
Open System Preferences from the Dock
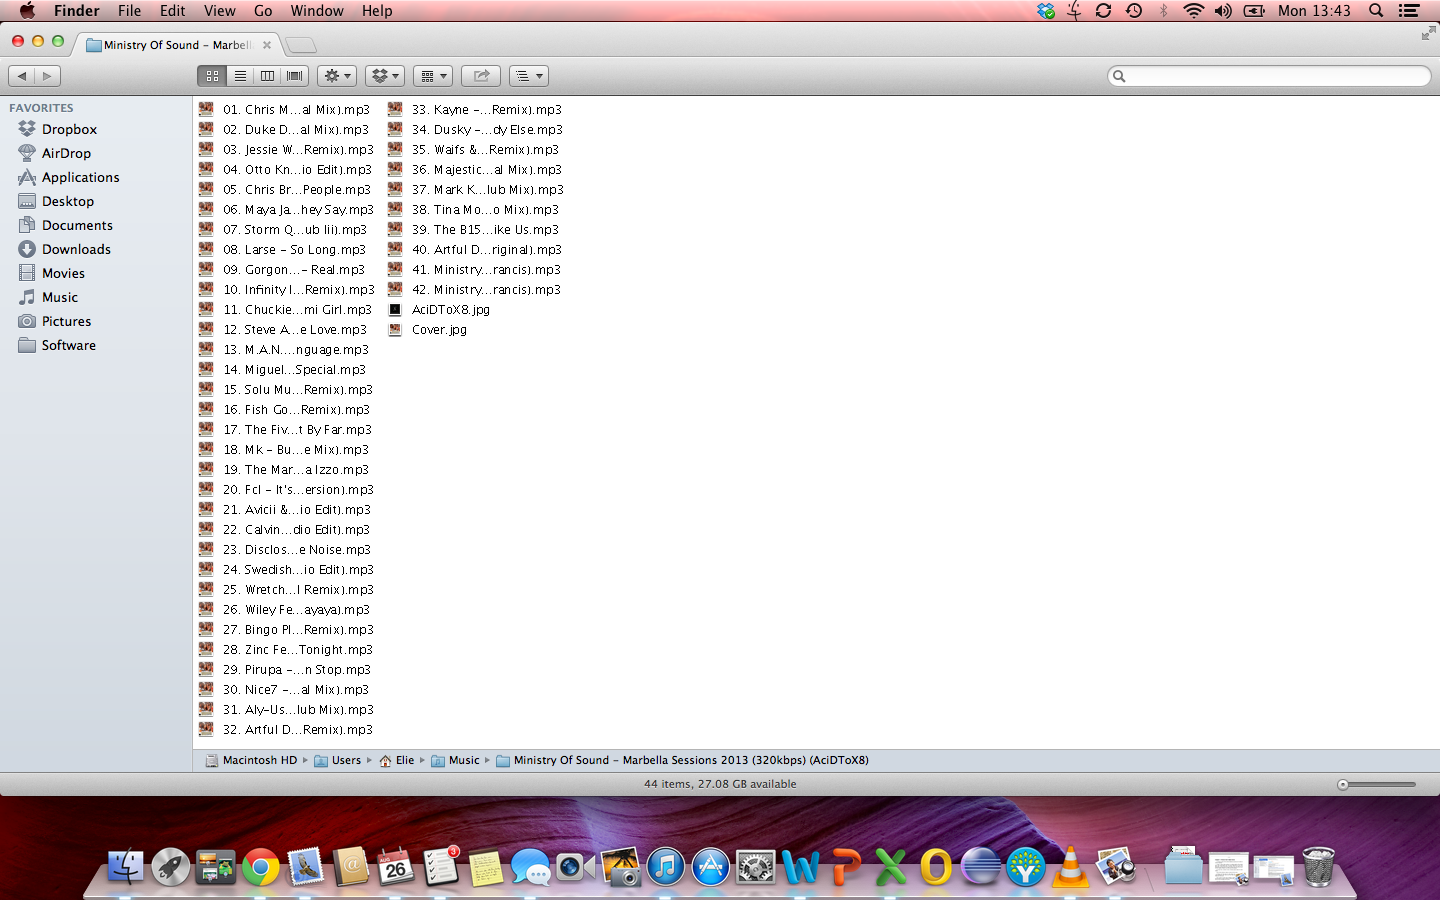click(x=756, y=867)
